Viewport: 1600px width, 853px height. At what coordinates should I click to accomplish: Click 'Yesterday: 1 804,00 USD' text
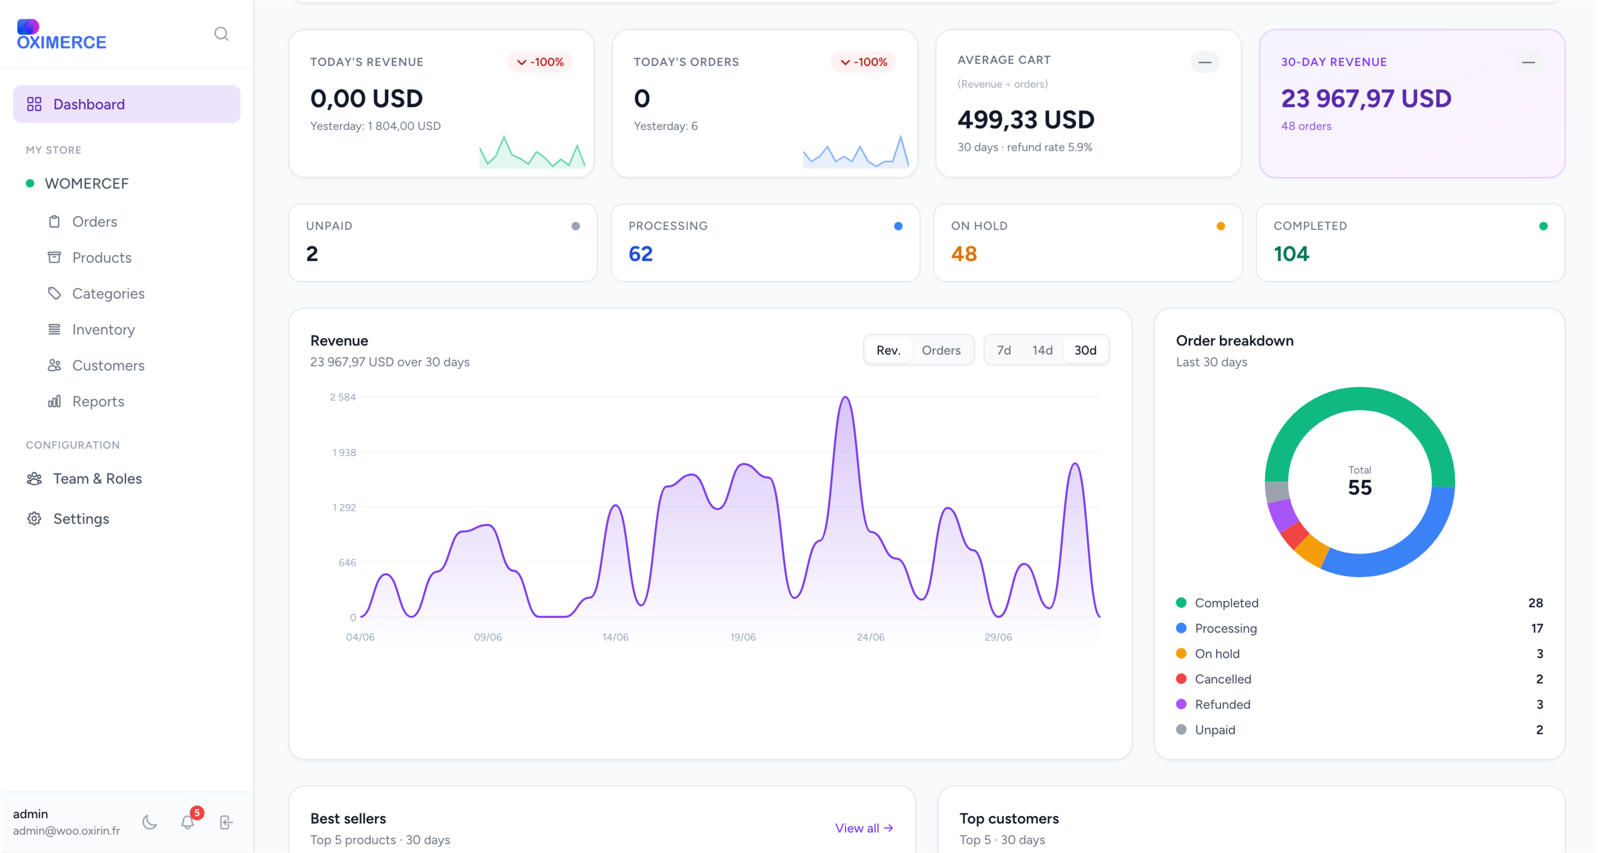[375, 126]
